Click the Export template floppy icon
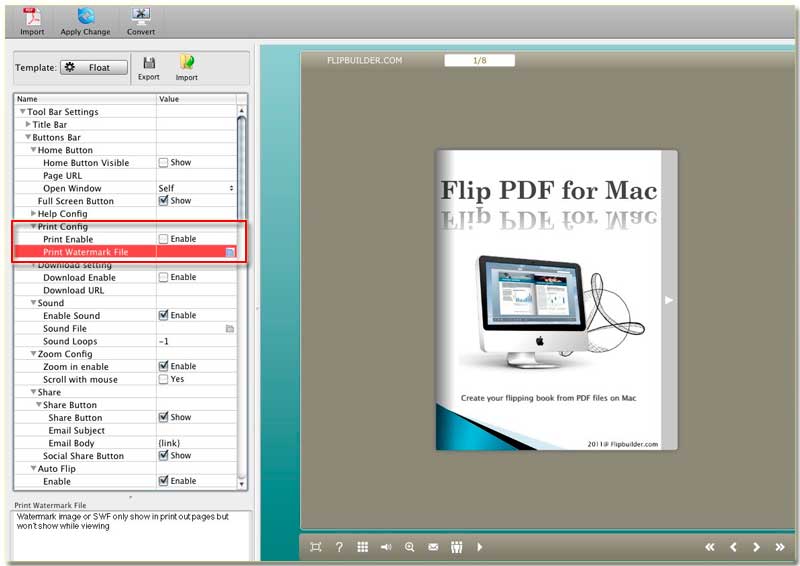 click(149, 63)
